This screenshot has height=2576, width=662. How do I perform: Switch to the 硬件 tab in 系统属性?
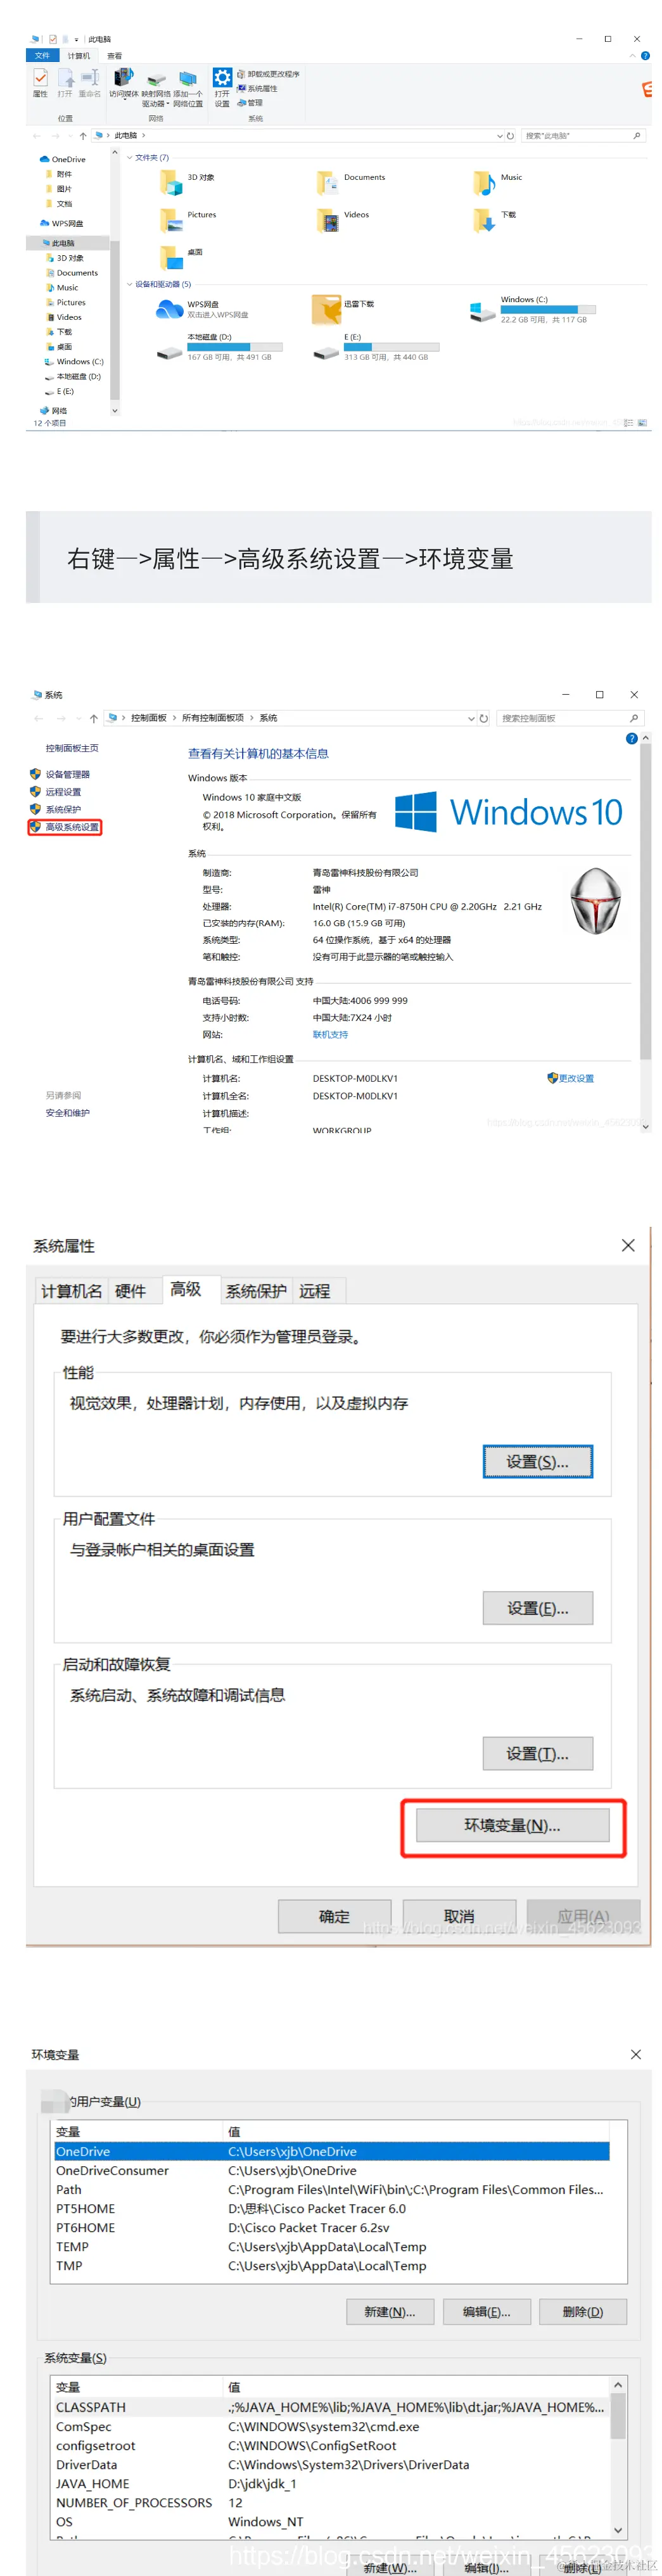(x=130, y=1291)
